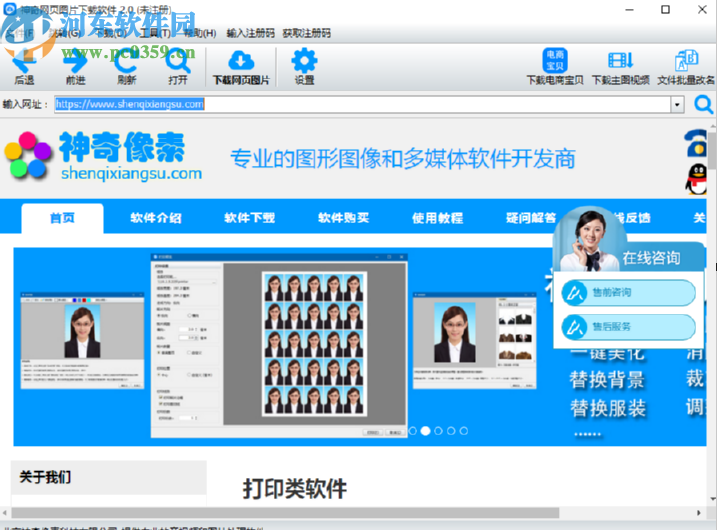Click the 神奇像素 colorful logo
The height and width of the screenshot is (530, 717).
tap(28, 155)
